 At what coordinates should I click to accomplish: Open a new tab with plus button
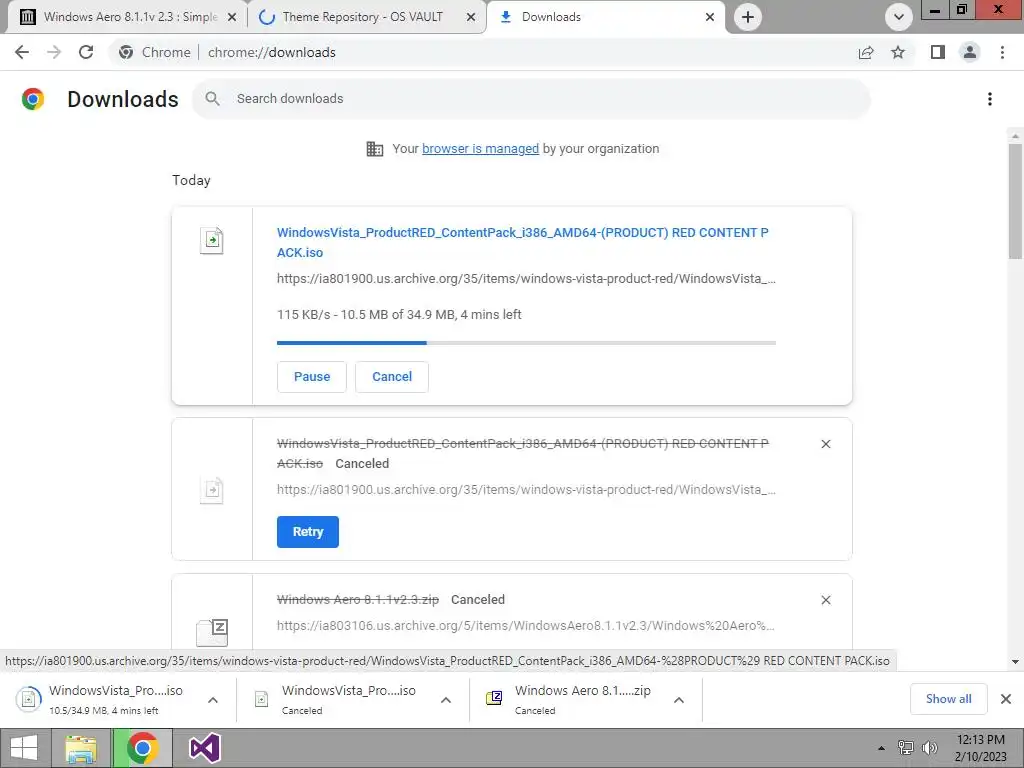click(x=748, y=17)
